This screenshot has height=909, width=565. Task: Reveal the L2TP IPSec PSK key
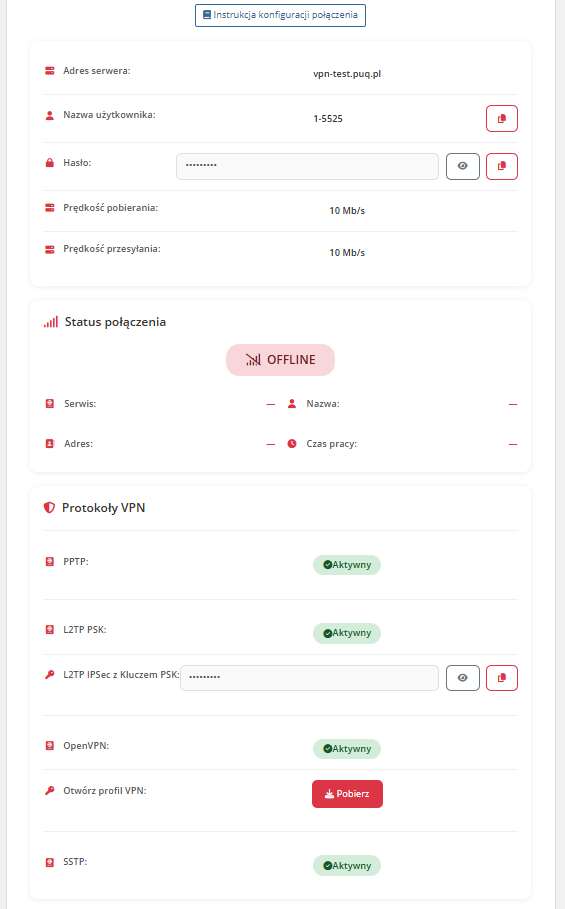[x=462, y=678]
